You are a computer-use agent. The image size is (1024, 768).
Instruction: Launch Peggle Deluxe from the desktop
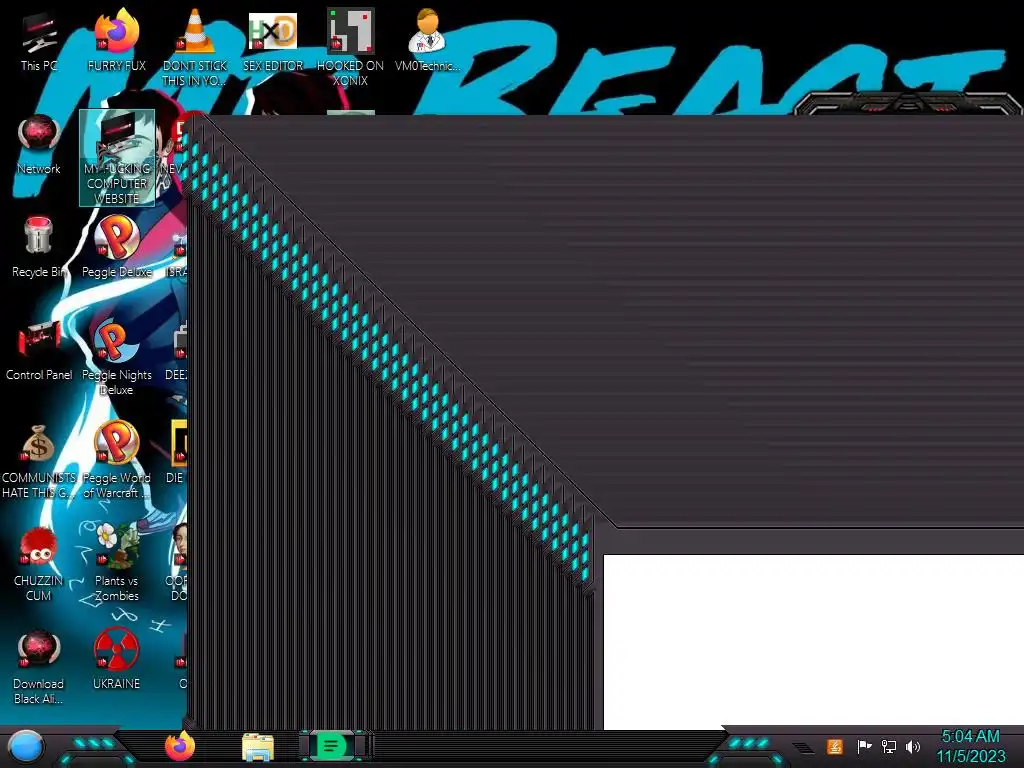click(116, 247)
